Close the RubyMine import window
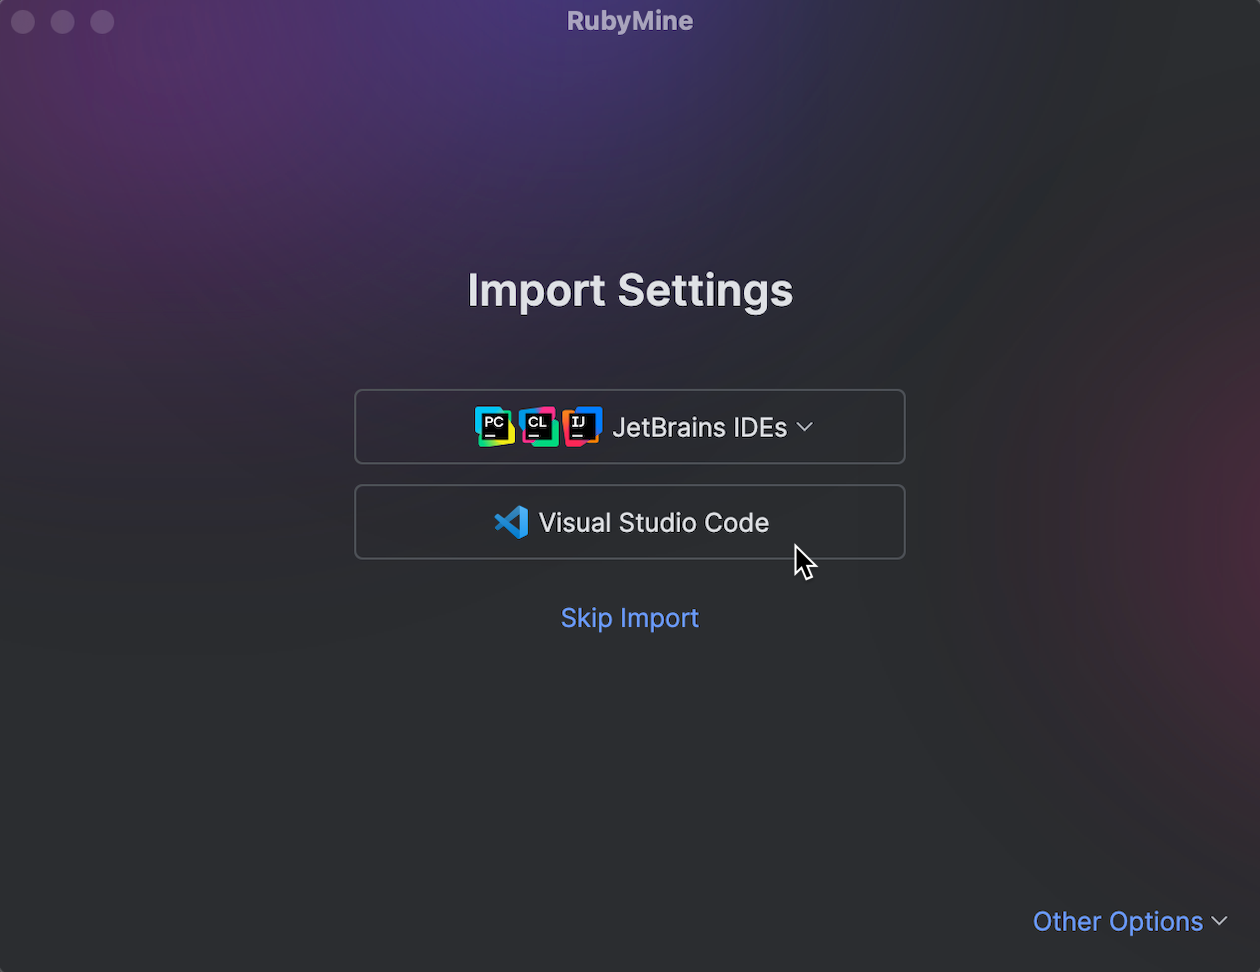This screenshot has height=972, width=1260. (22, 21)
